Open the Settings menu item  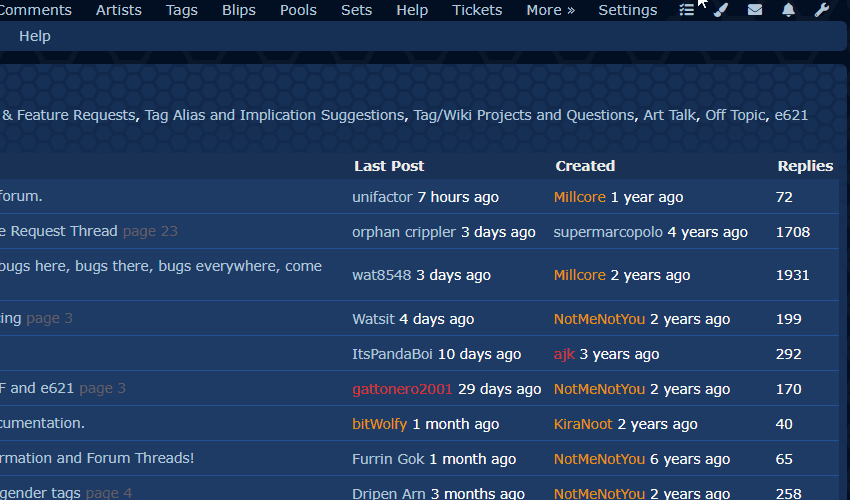628,10
